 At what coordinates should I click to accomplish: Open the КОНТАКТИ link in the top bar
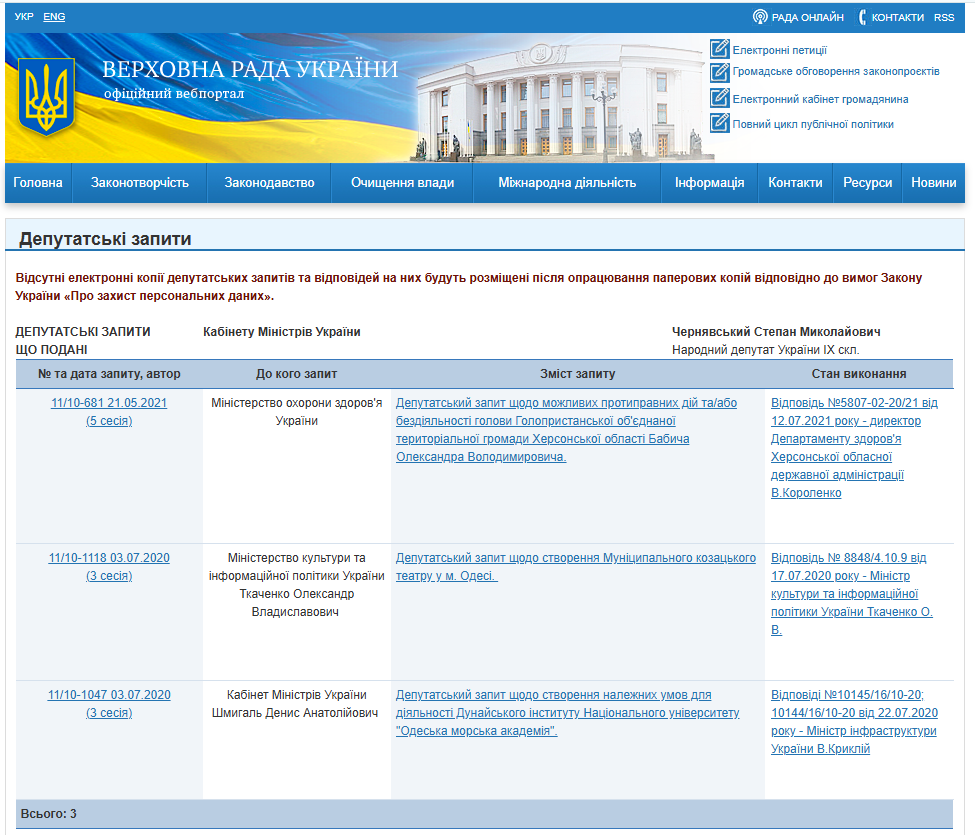click(x=897, y=17)
